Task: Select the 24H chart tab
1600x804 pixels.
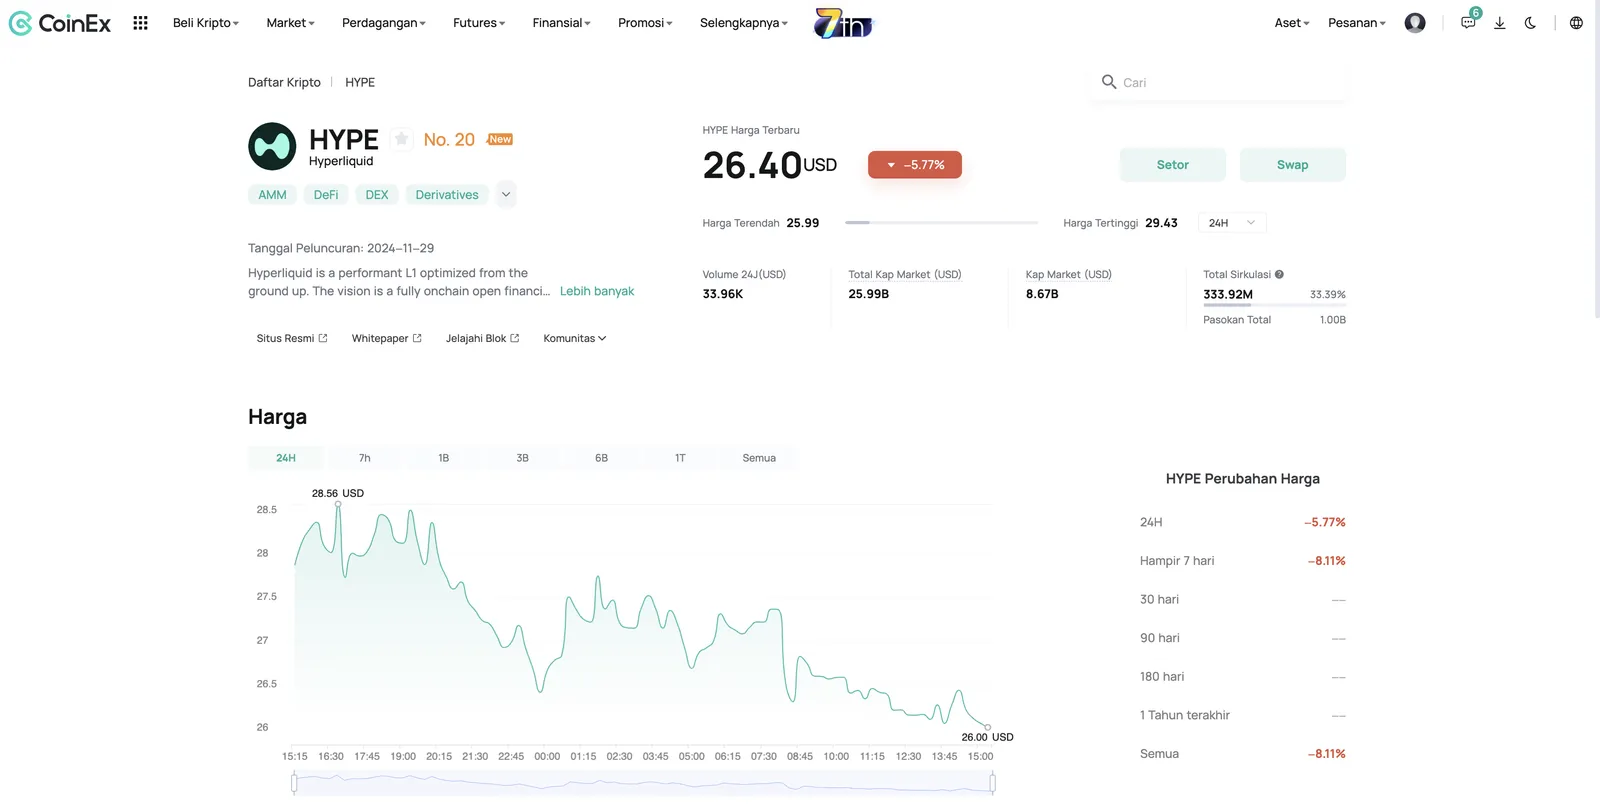Action: pyautogui.click(x=286, y=458)
